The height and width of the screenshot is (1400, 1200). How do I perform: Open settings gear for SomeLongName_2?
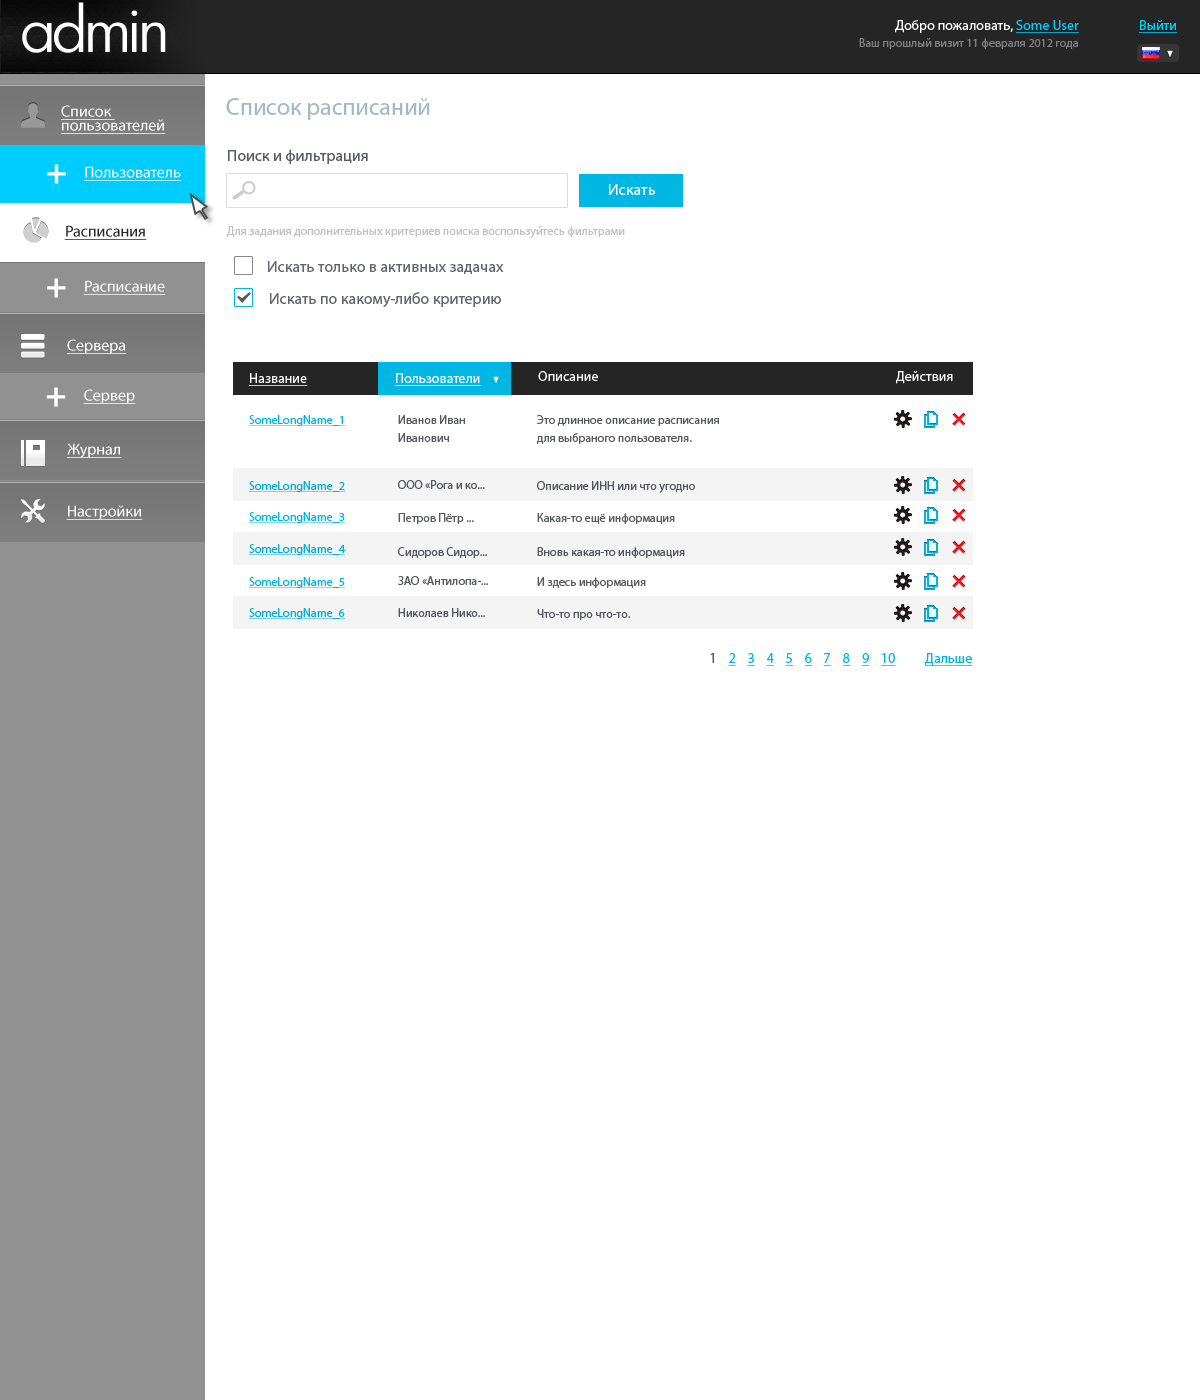click(903, 485)
